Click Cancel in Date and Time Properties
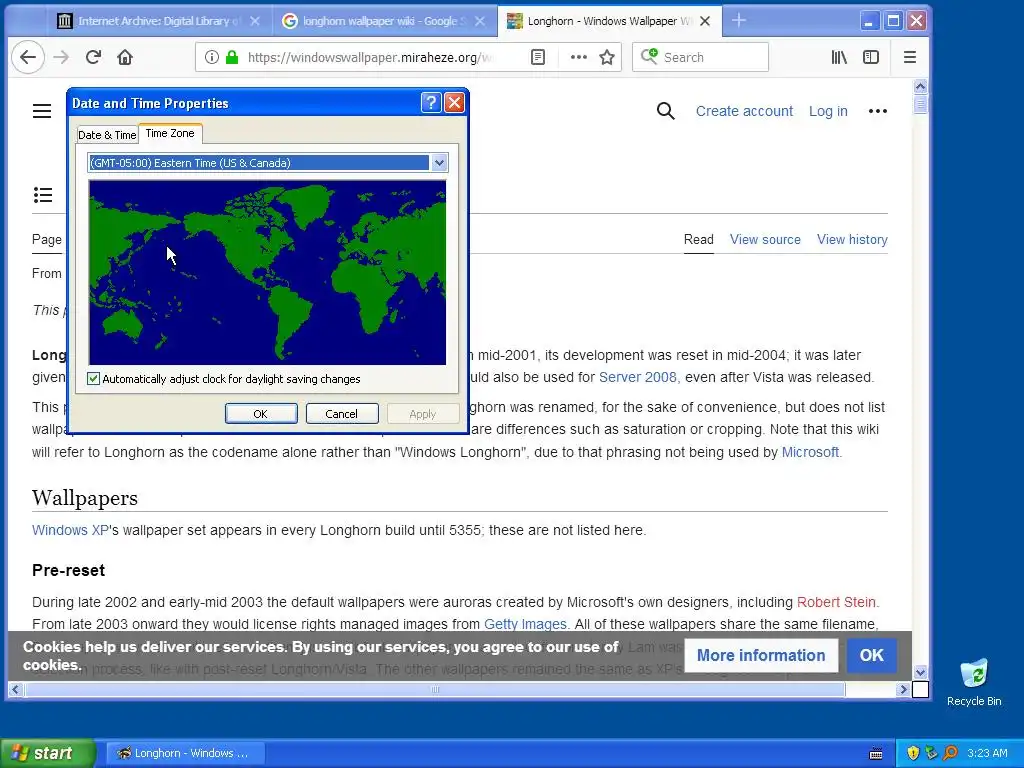 click(342, 414)
